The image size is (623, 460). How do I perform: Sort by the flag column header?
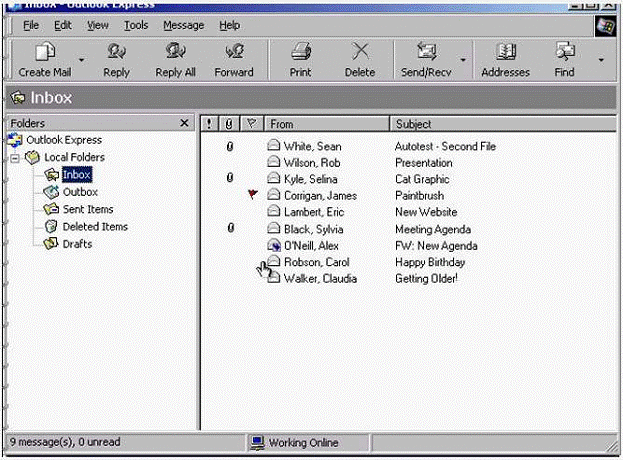click(x=251, y=124)
